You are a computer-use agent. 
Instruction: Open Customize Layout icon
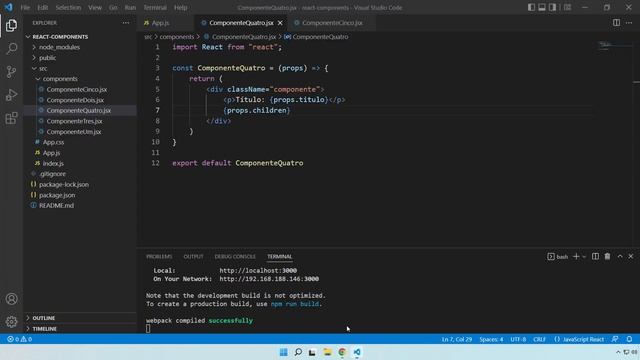567,7
